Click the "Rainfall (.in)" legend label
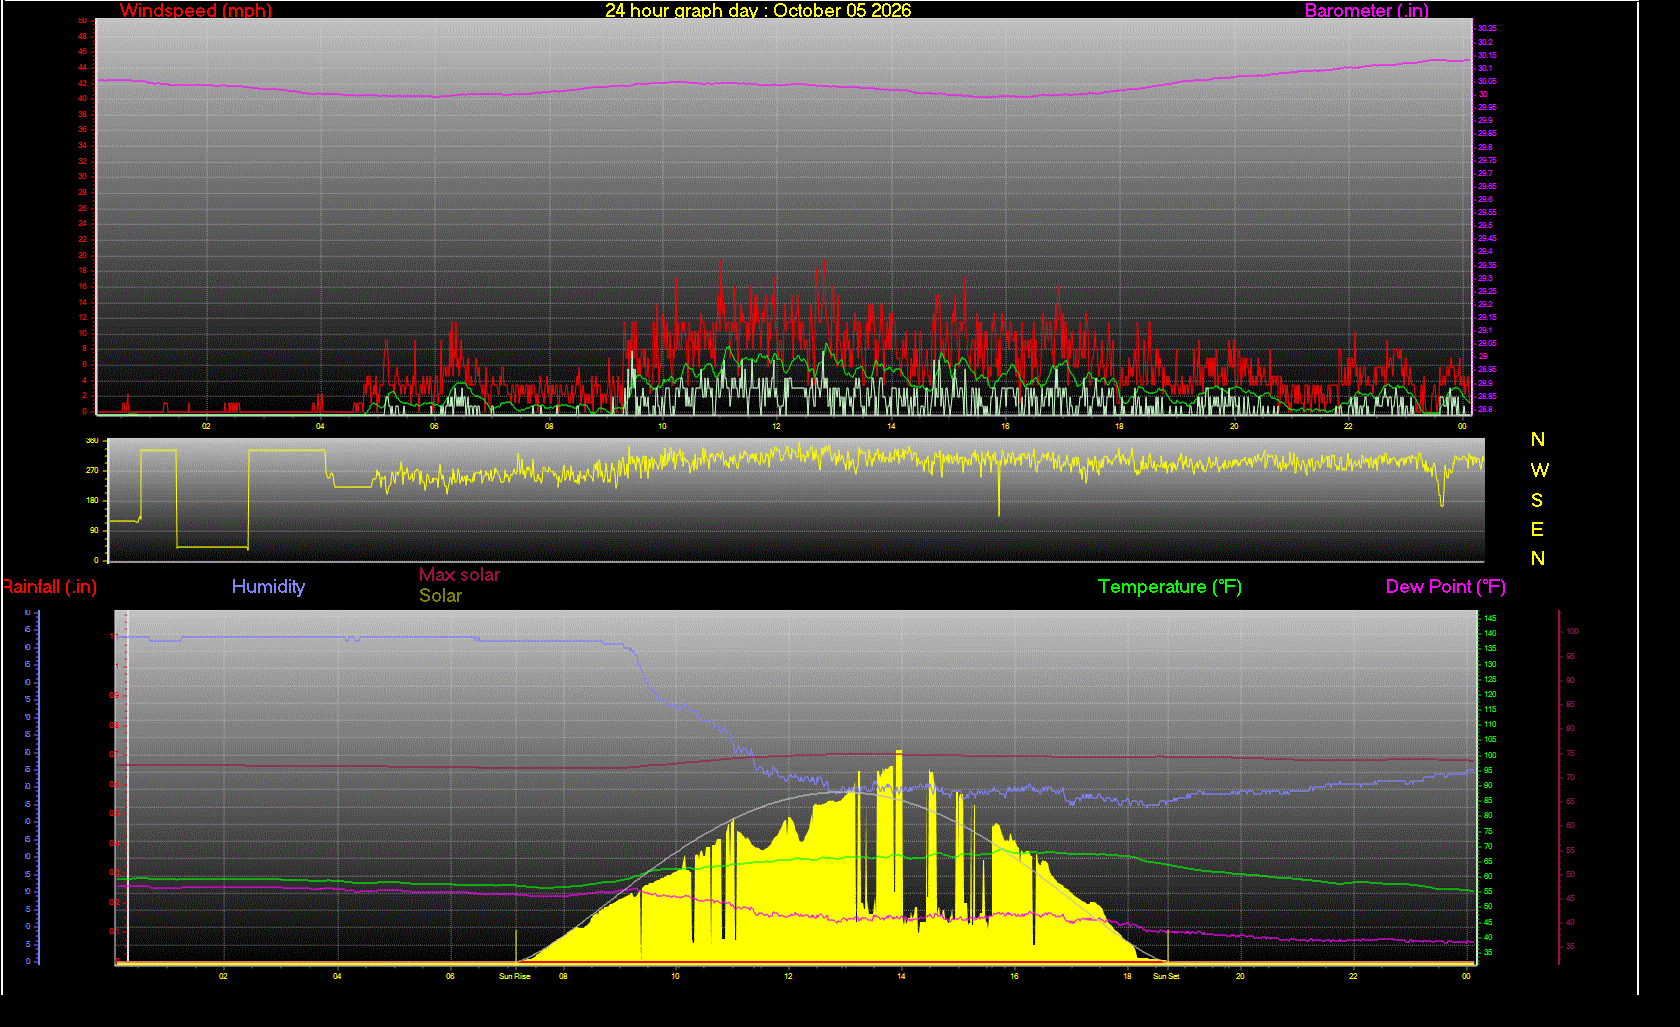Screen dimensions: 1680x1027 click(x=49, y=587)
